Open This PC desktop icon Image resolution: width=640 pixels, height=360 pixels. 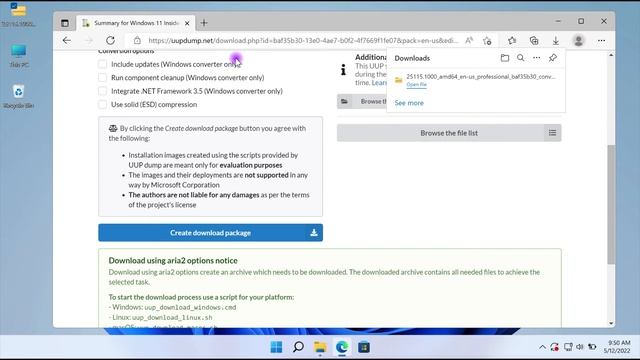pos(19,56)
